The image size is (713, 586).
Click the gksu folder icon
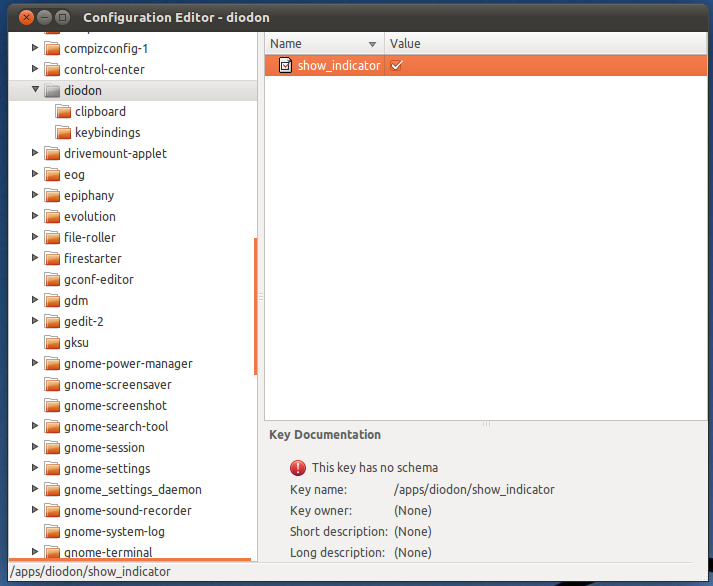coord(52,342)
